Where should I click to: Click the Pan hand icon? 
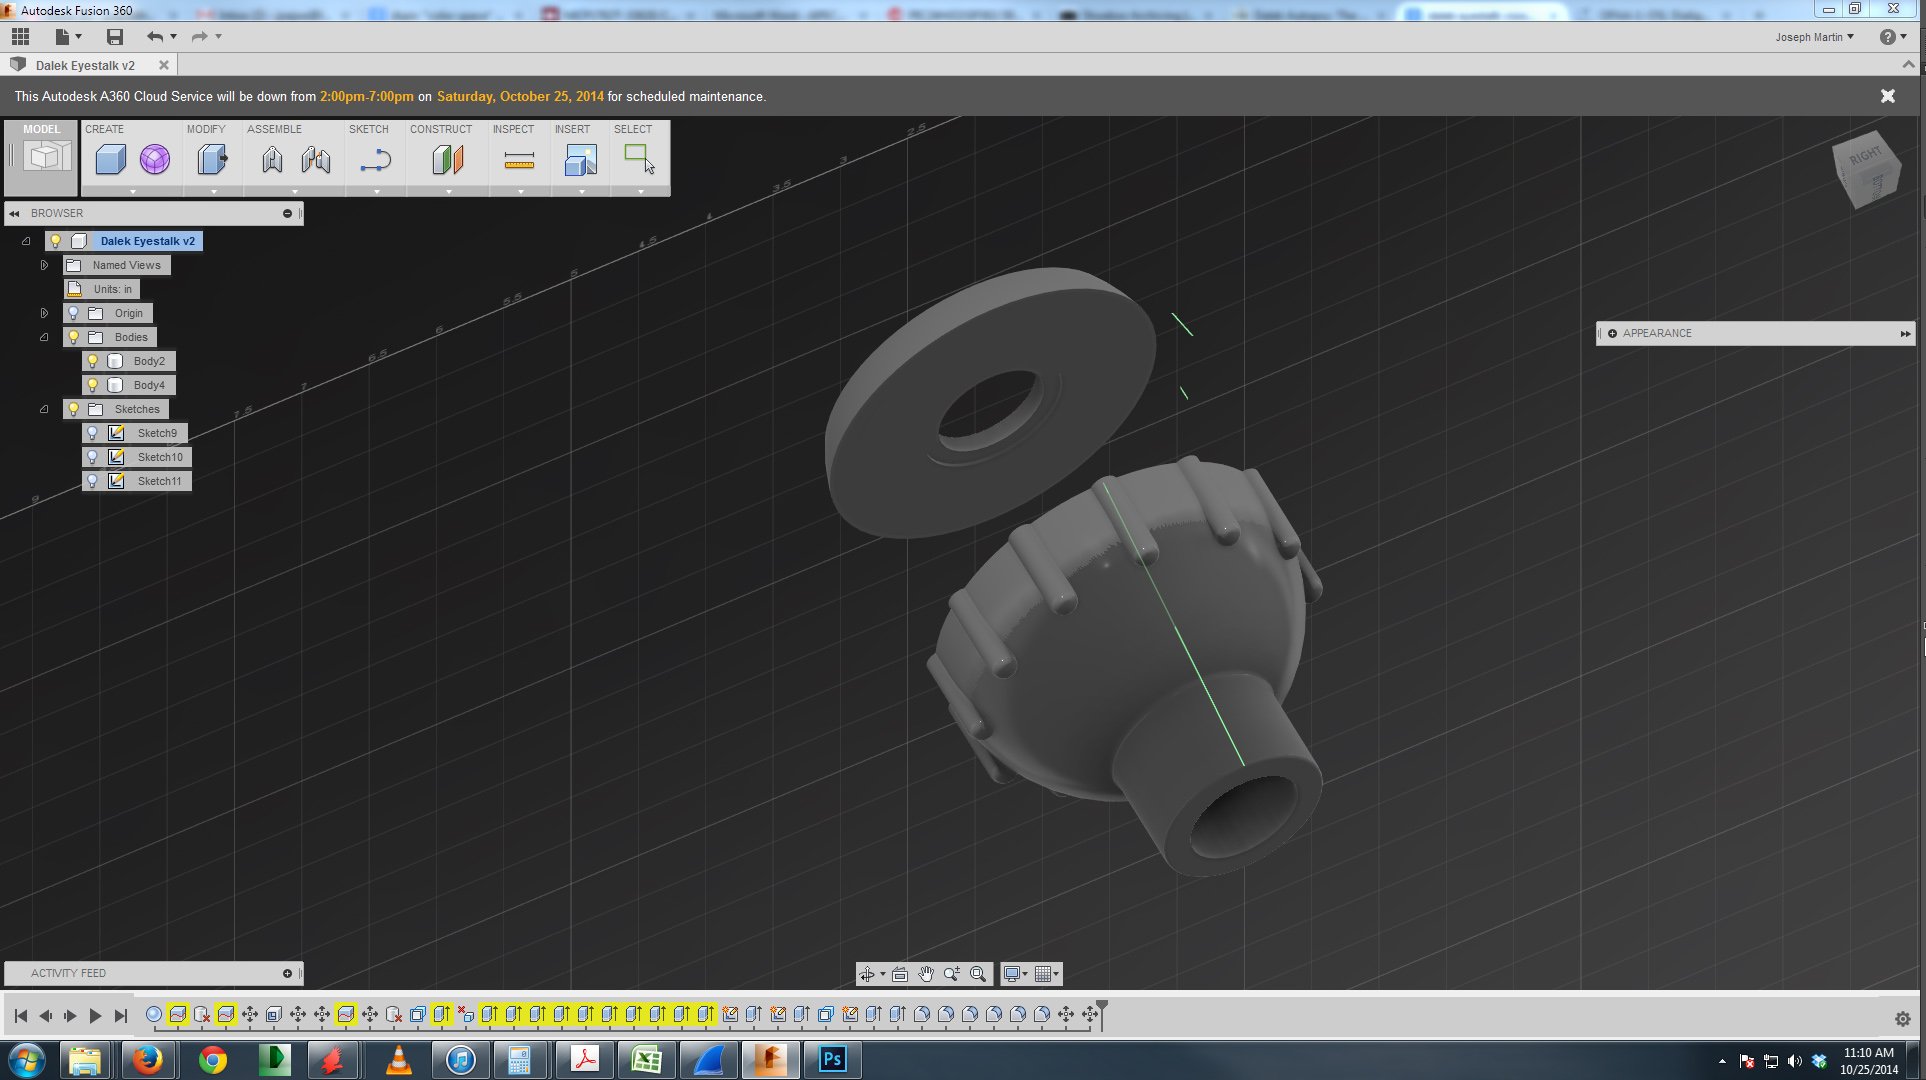(x=926, y=974)
